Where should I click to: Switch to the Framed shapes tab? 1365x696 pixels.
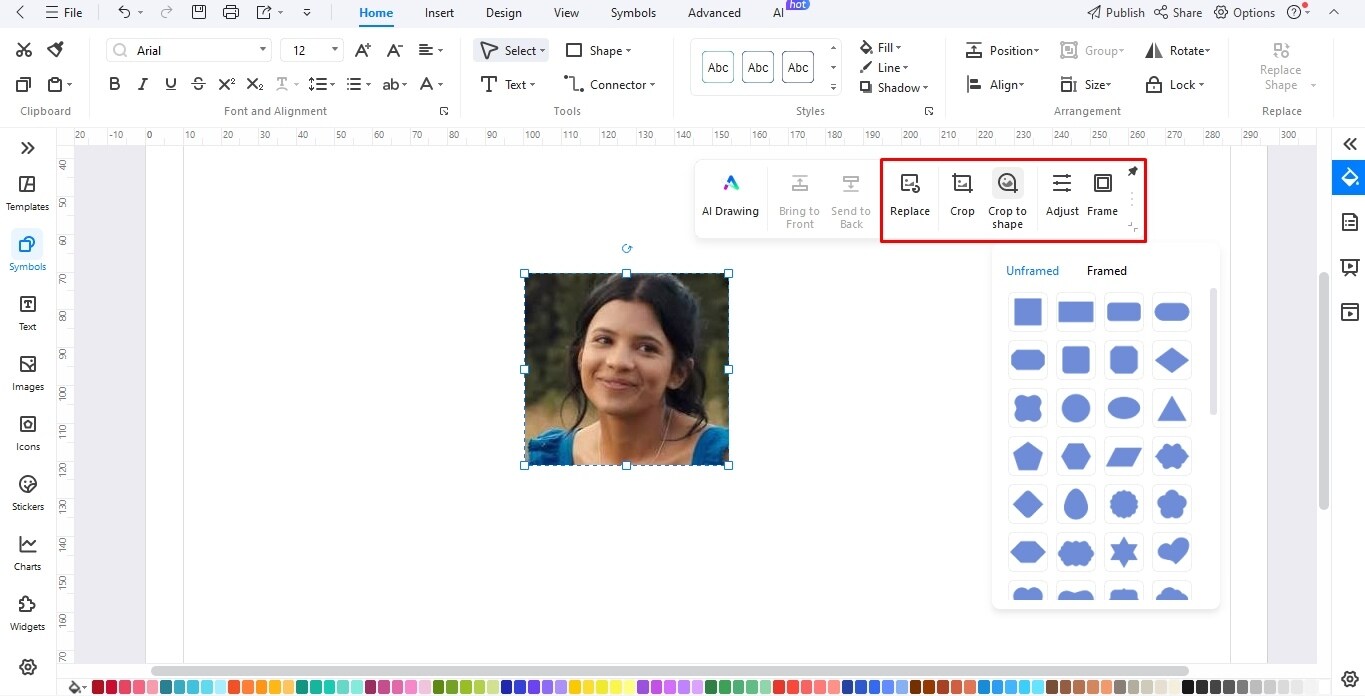[x=1107, y=270]
